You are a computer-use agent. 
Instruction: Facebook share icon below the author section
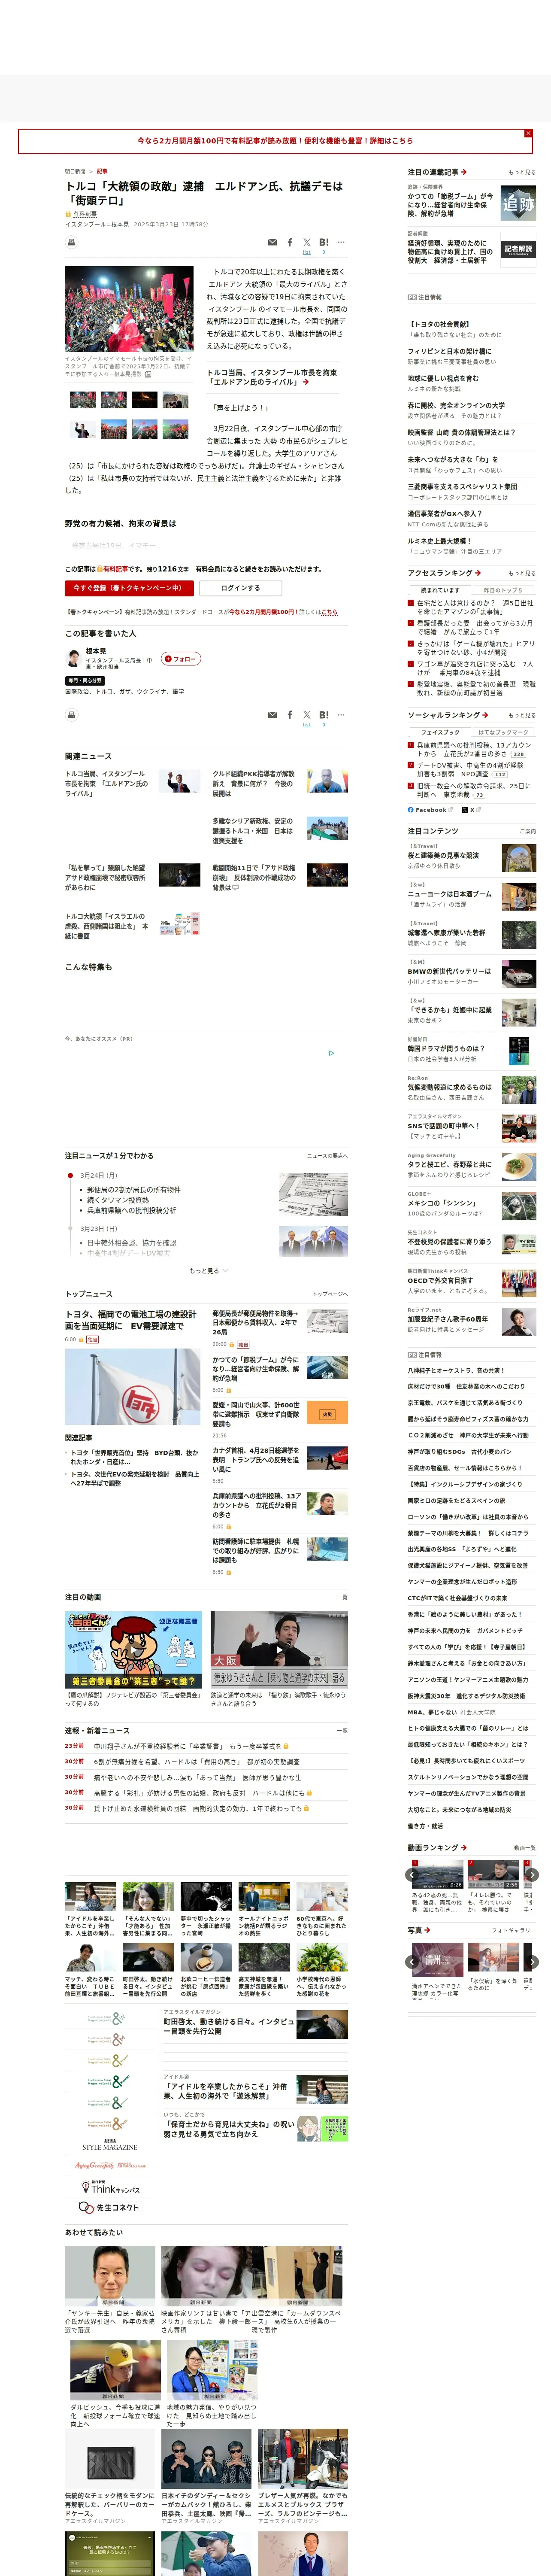290,715
